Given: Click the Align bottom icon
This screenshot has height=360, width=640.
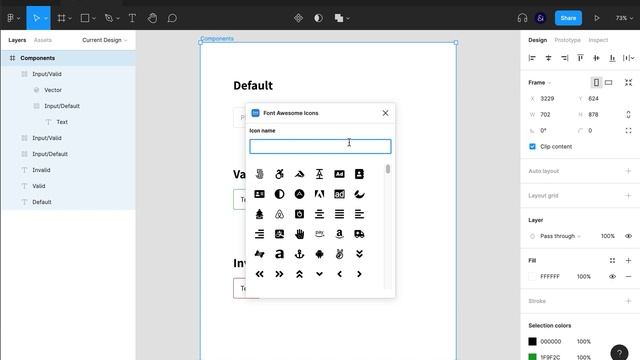Looking at the screenshot, I should click(612, 58).
